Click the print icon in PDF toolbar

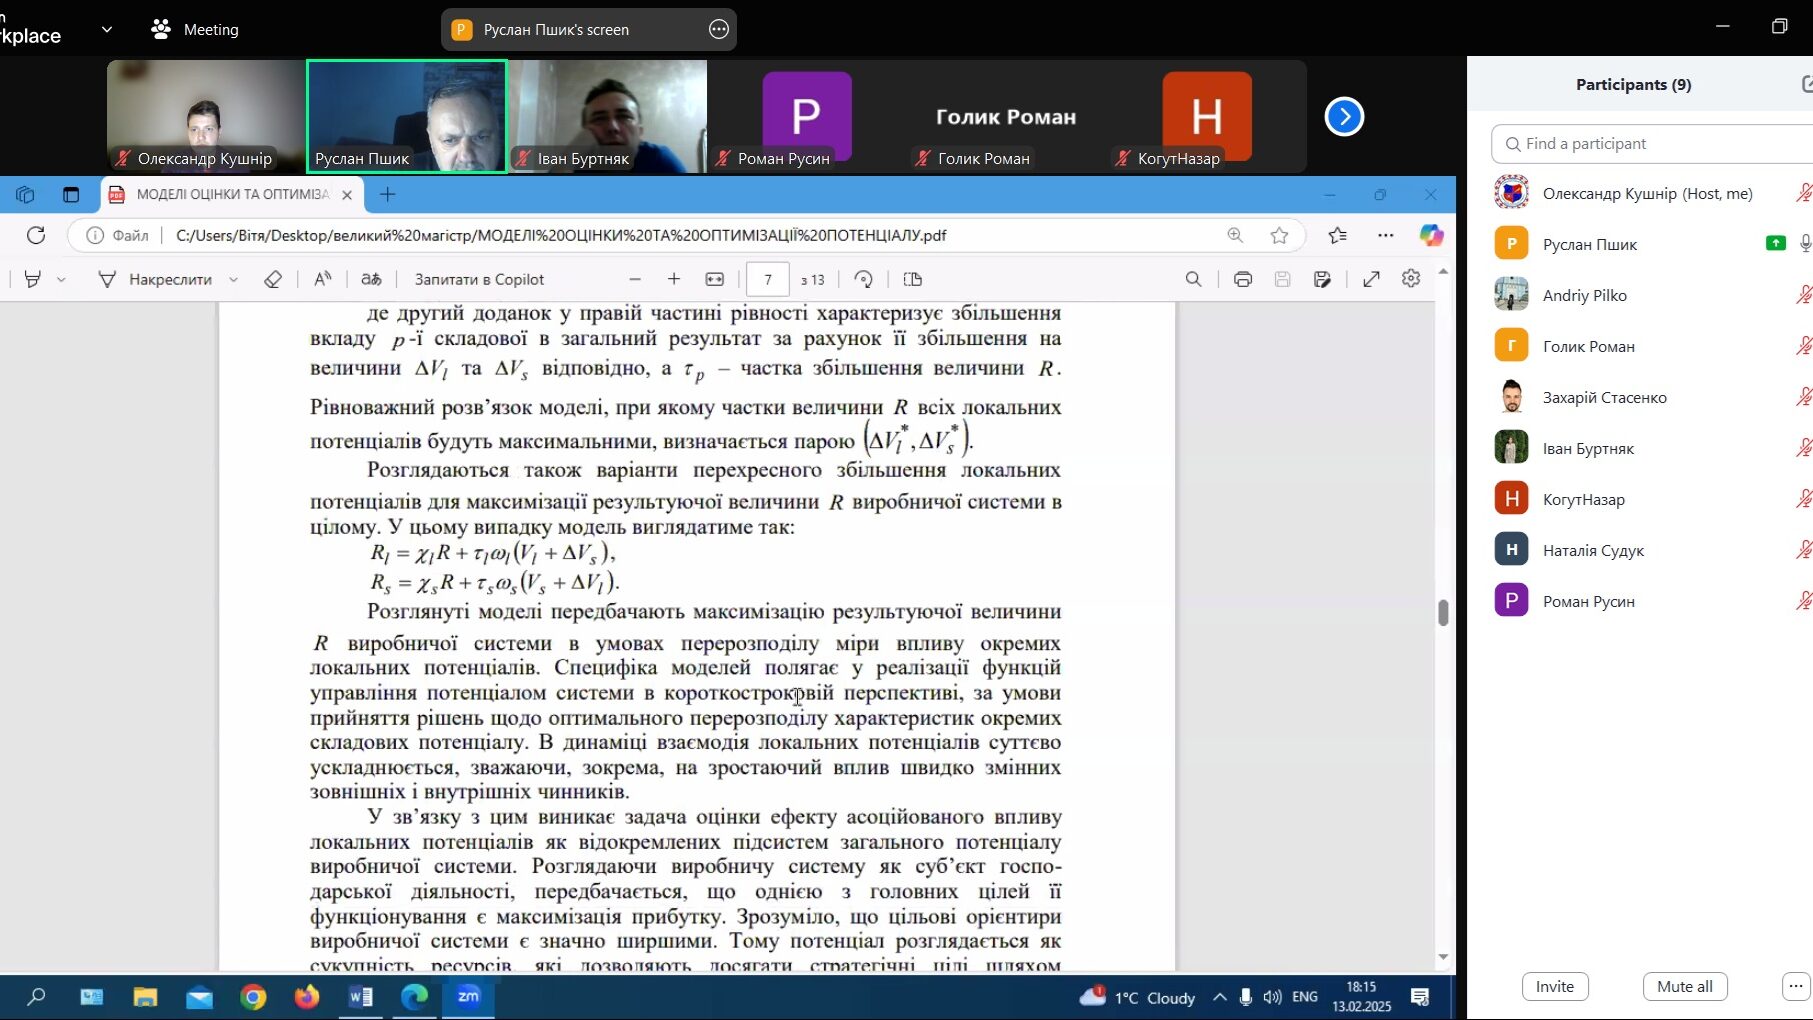(x=1242, y=280)
